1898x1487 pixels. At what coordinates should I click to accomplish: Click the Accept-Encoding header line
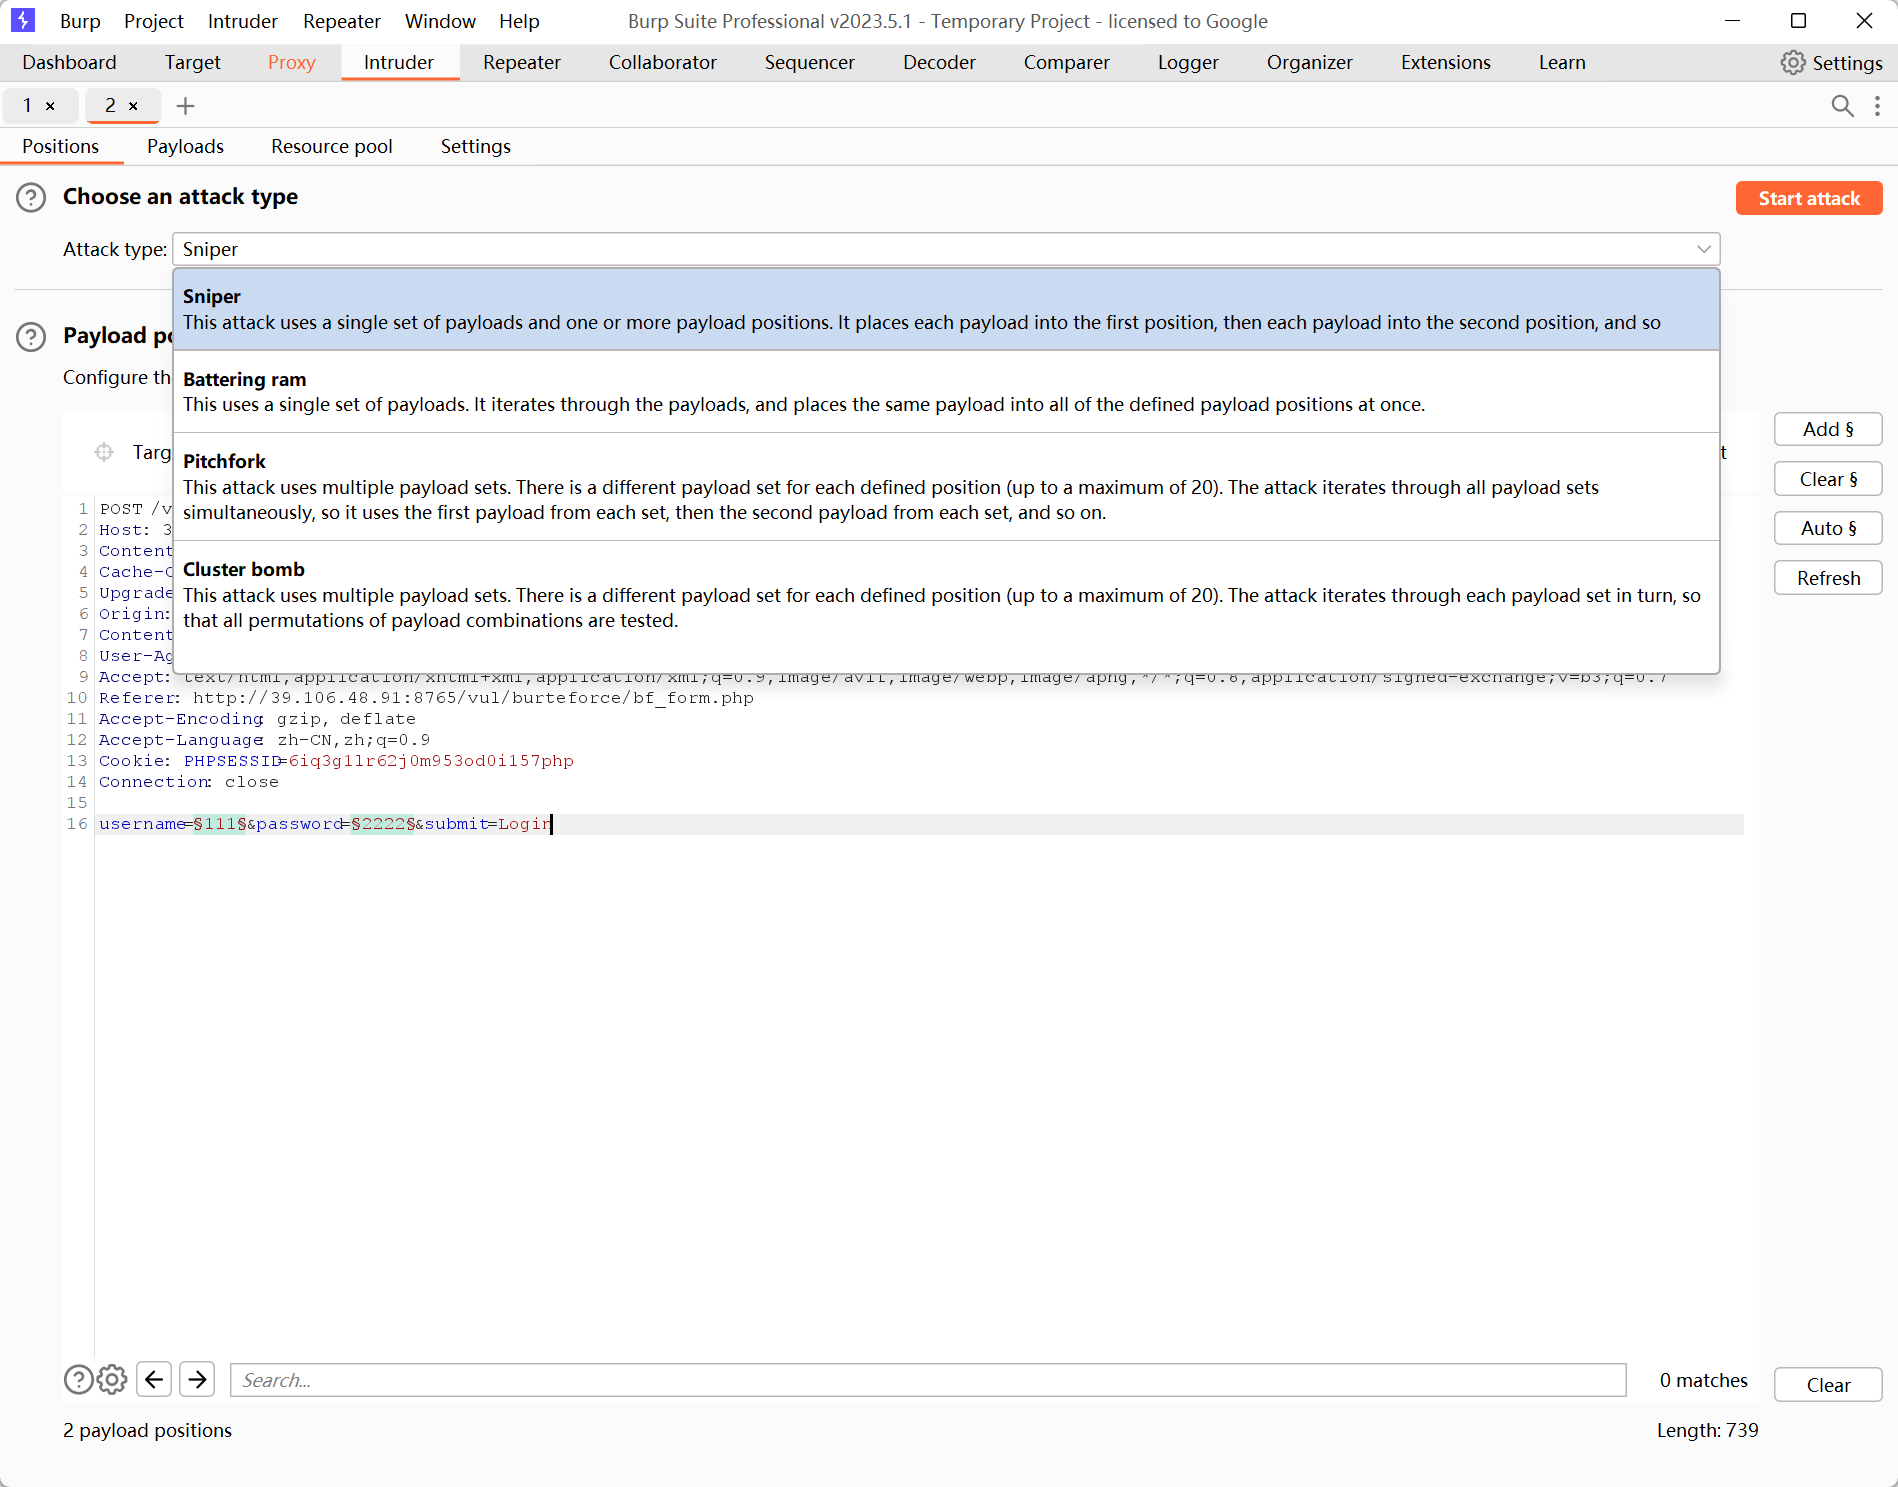(x=257, y=719)
